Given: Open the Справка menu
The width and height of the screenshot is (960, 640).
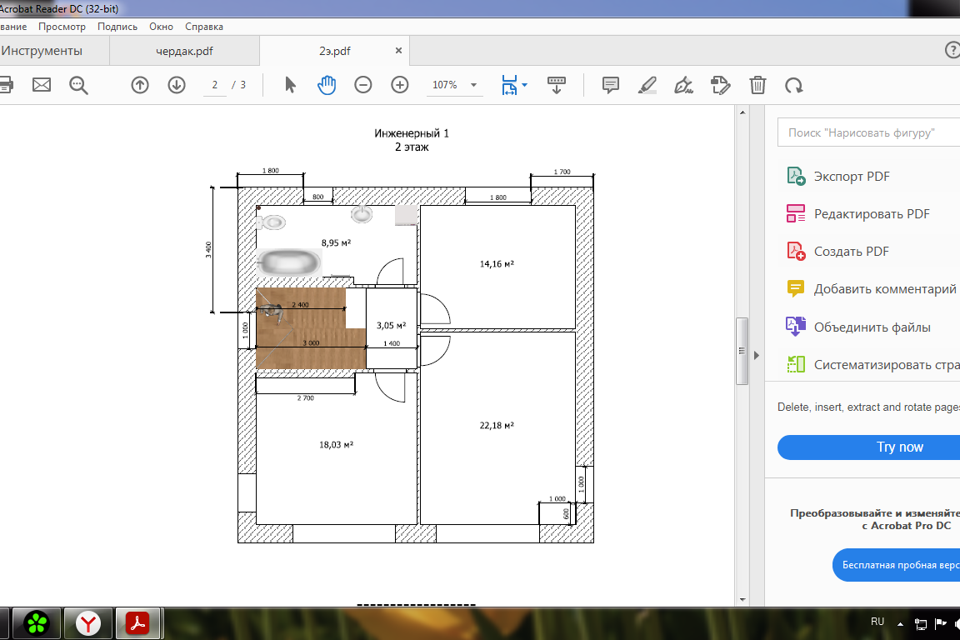Looking at the screenshot, I should click(x=204, y=26).
